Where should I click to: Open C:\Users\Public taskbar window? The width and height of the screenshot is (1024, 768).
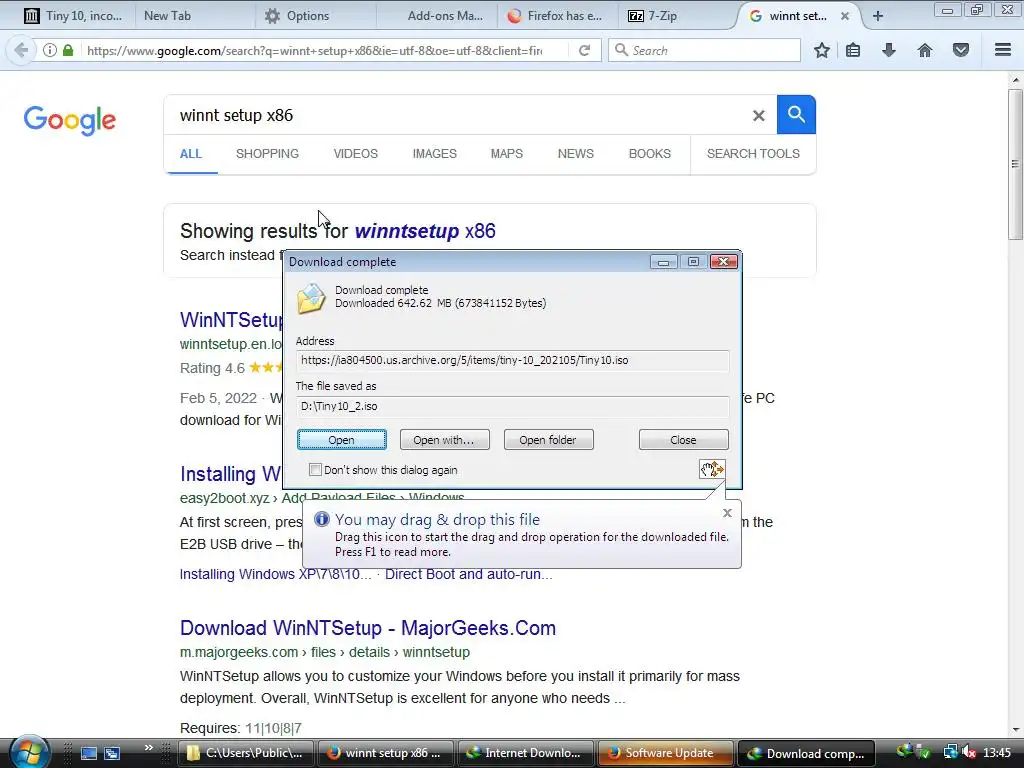(246, 753)
